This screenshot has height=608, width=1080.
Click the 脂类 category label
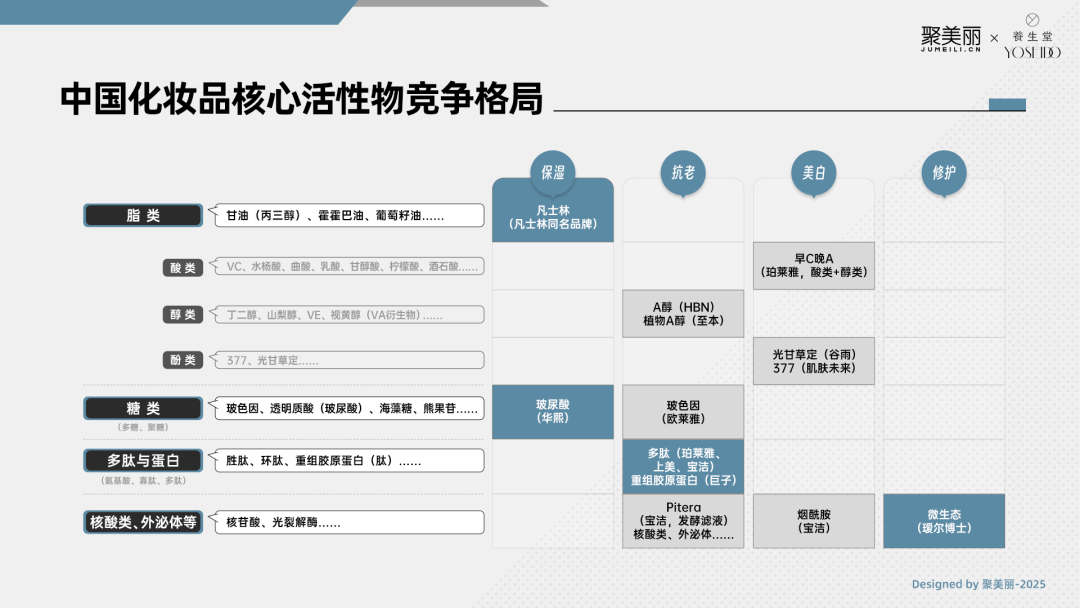(x=143, y=216)
